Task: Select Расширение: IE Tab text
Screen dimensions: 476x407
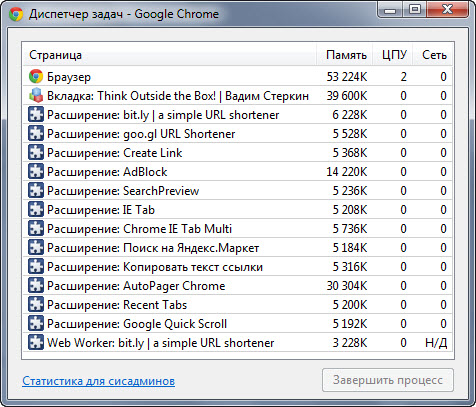Action: click(x=101, y=210)
